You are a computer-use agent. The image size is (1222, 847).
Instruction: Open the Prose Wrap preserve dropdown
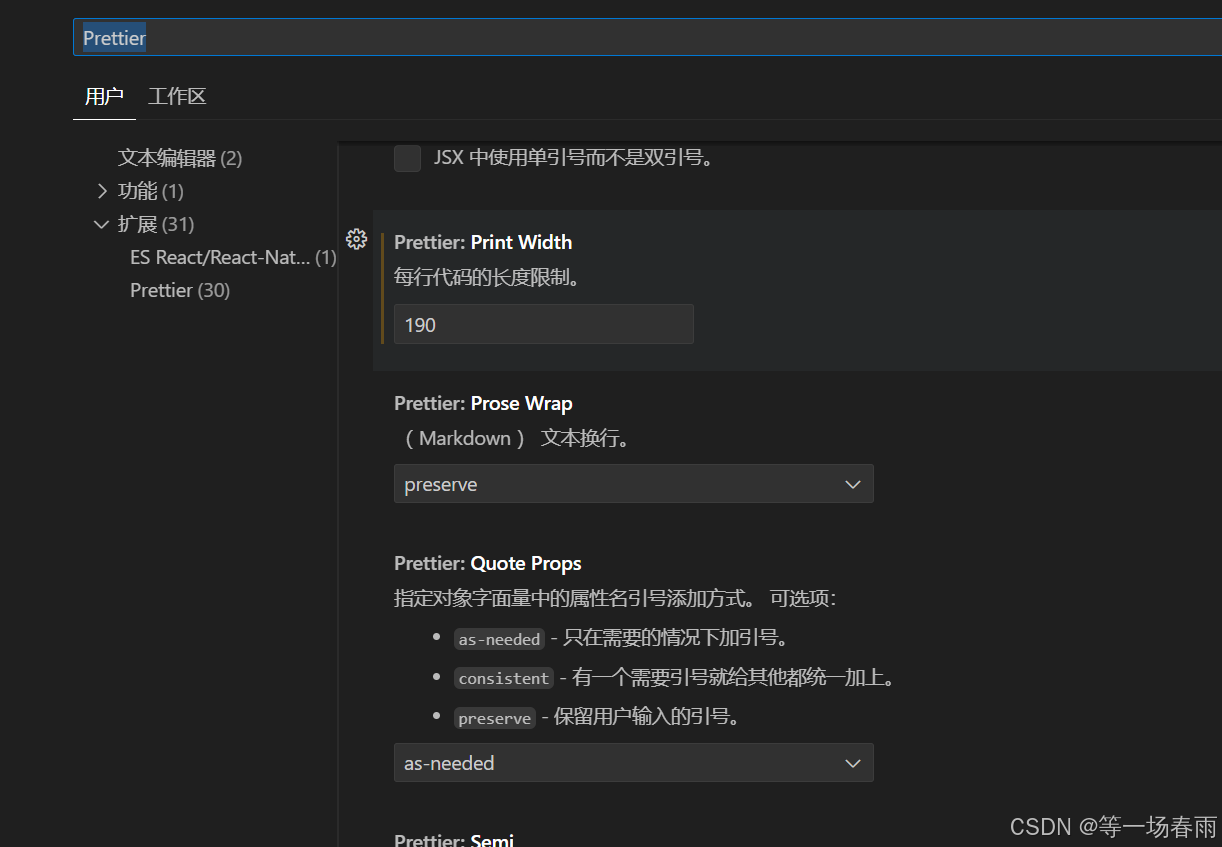[634, 484]
